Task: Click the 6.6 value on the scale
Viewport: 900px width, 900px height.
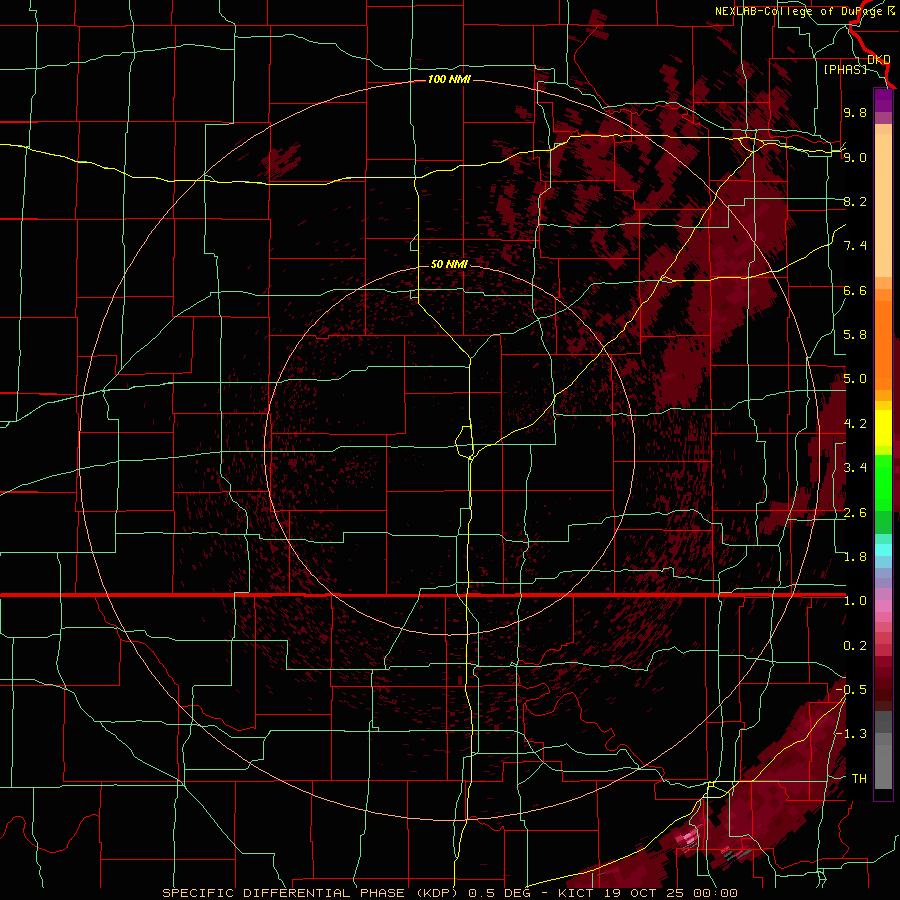Action: (x=855, y=290)
